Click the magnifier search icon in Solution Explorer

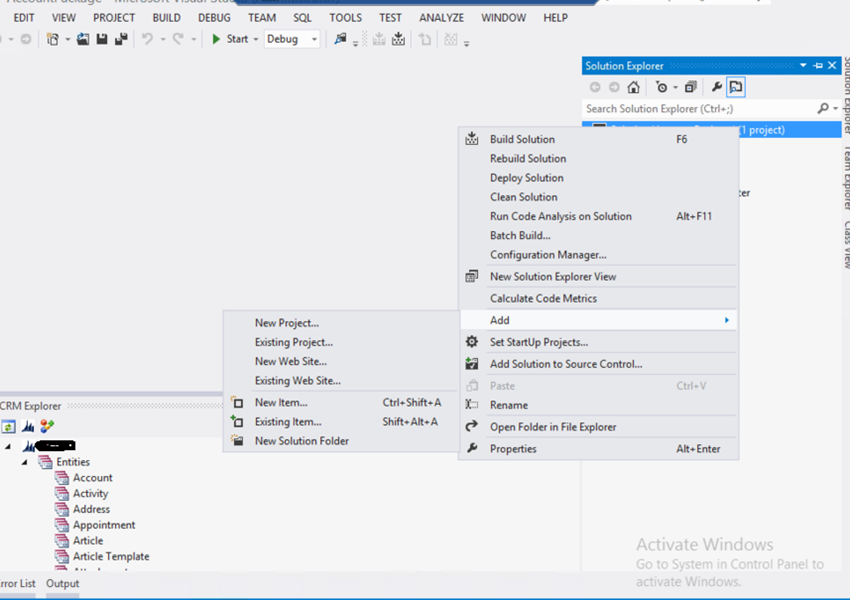pos(822,108)
